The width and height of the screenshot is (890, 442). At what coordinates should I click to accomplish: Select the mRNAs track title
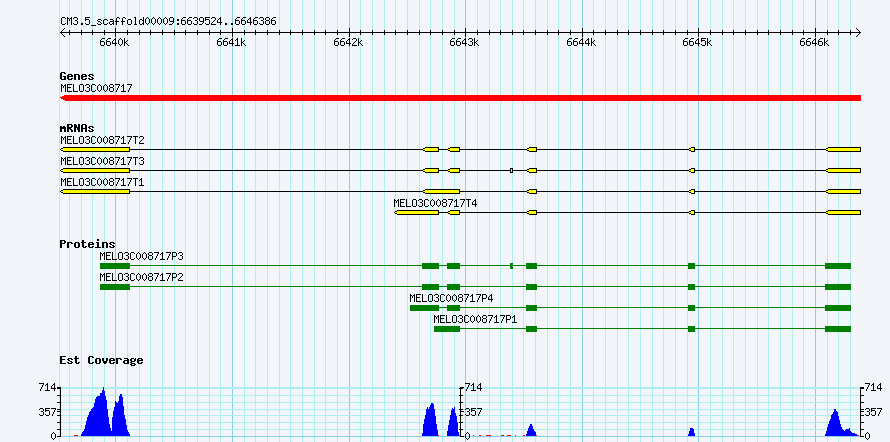[x=77, y=128]
